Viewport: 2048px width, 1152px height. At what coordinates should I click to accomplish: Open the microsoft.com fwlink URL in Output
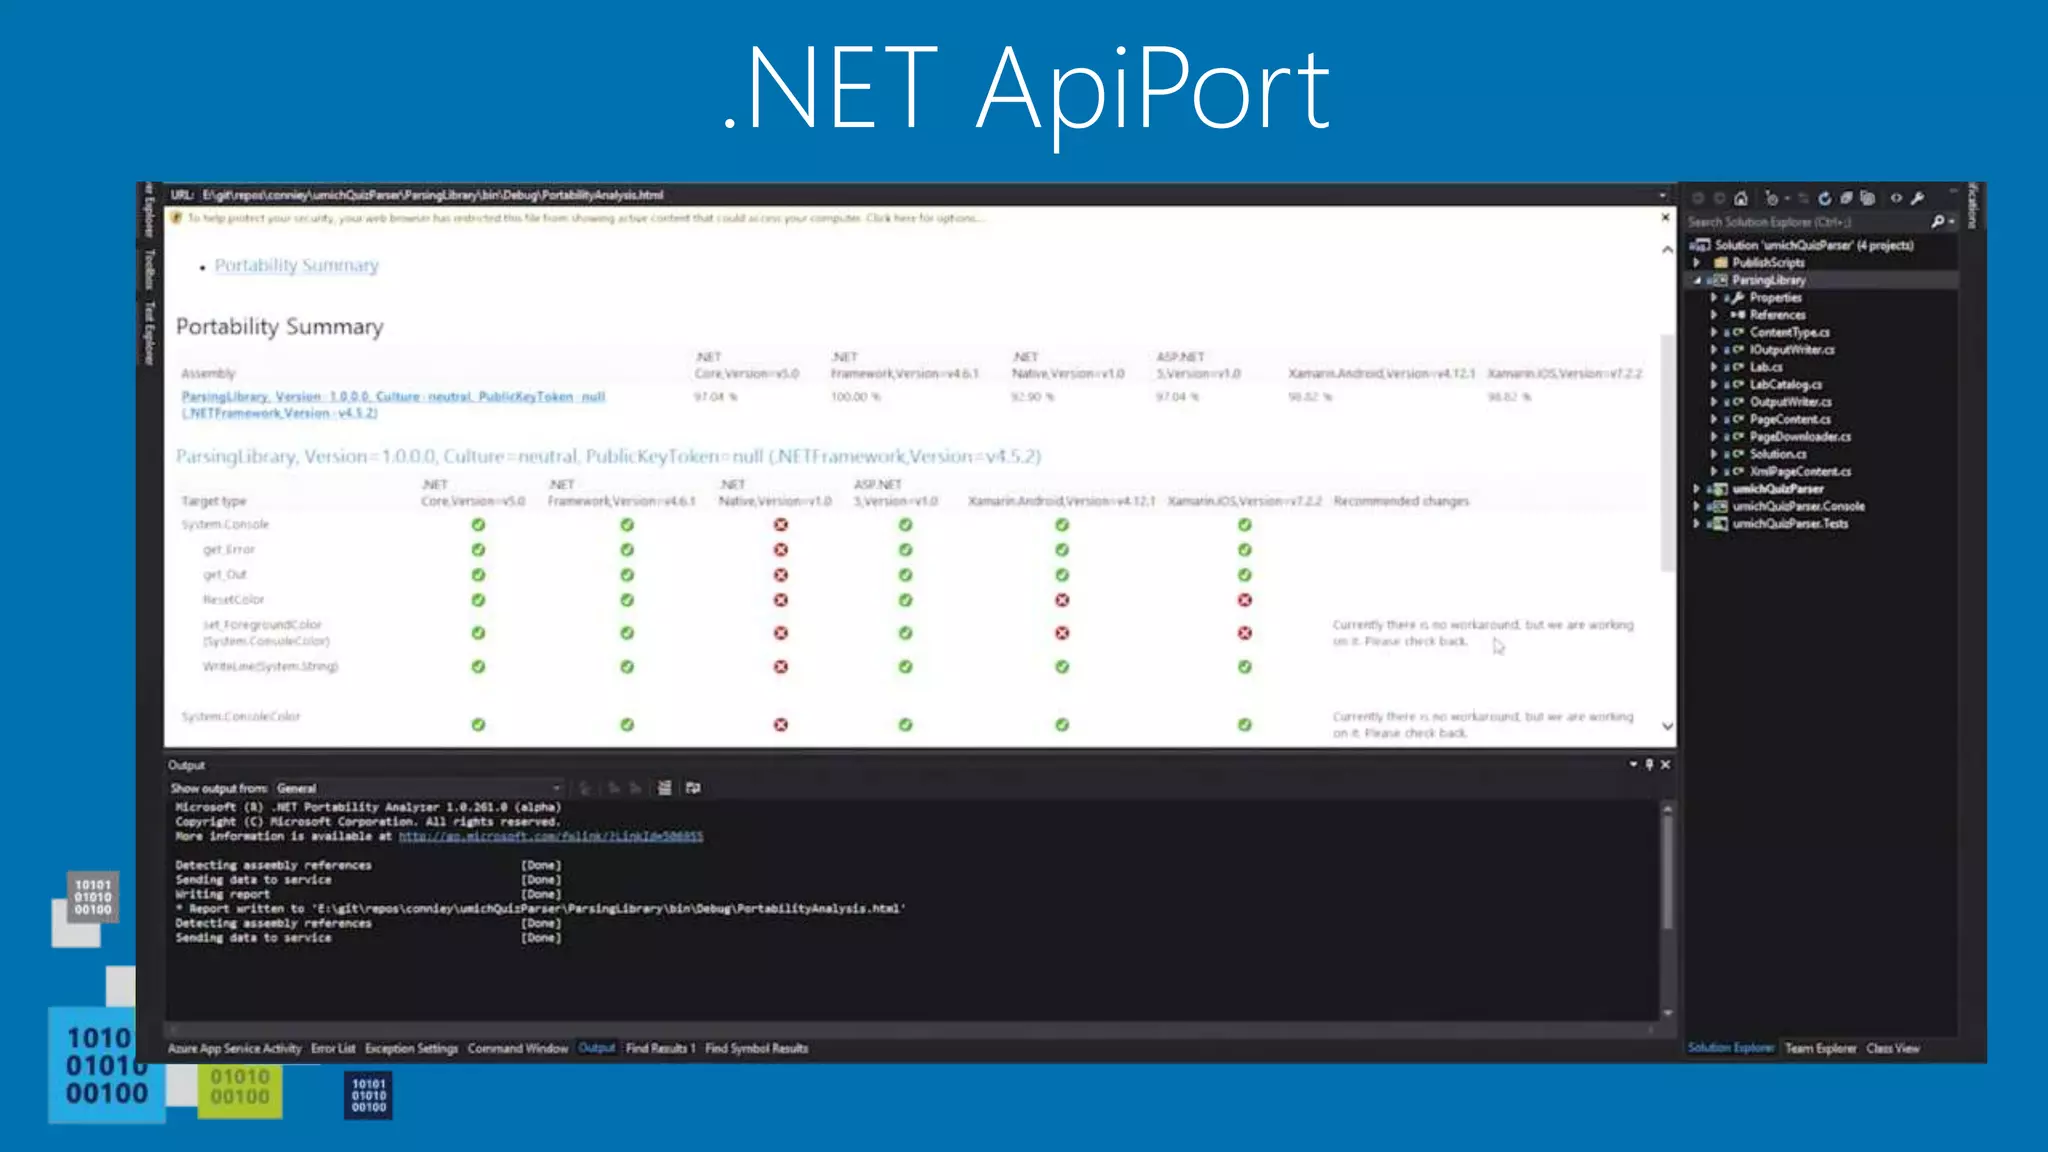(x=551, y=836)
